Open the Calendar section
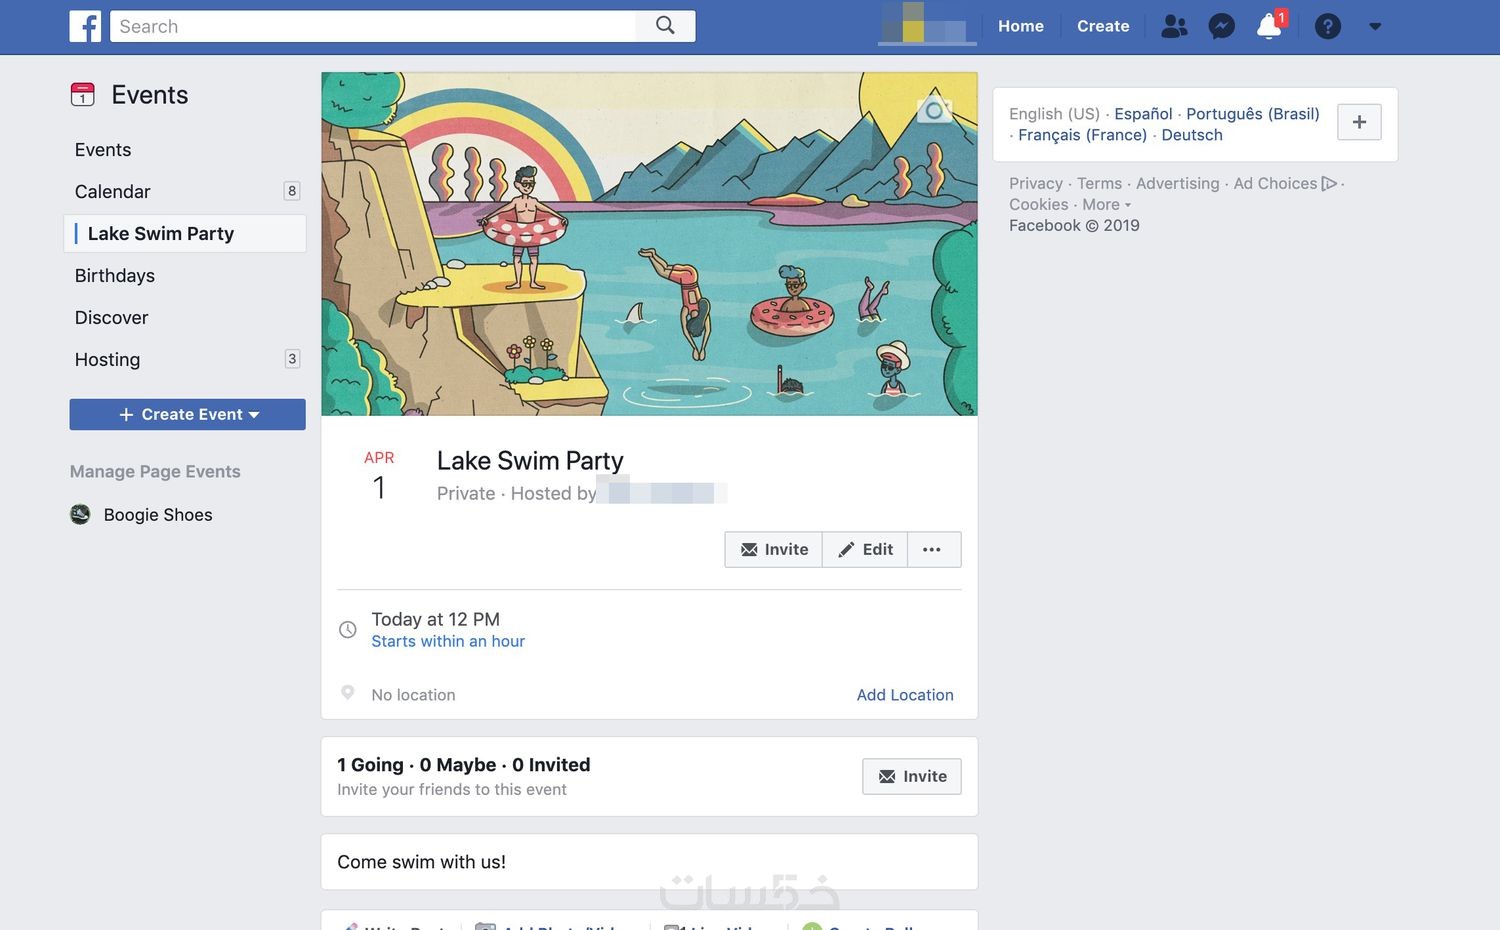Screen dimensions: 1500x930 pyautogui.click(x=112, y=191)
